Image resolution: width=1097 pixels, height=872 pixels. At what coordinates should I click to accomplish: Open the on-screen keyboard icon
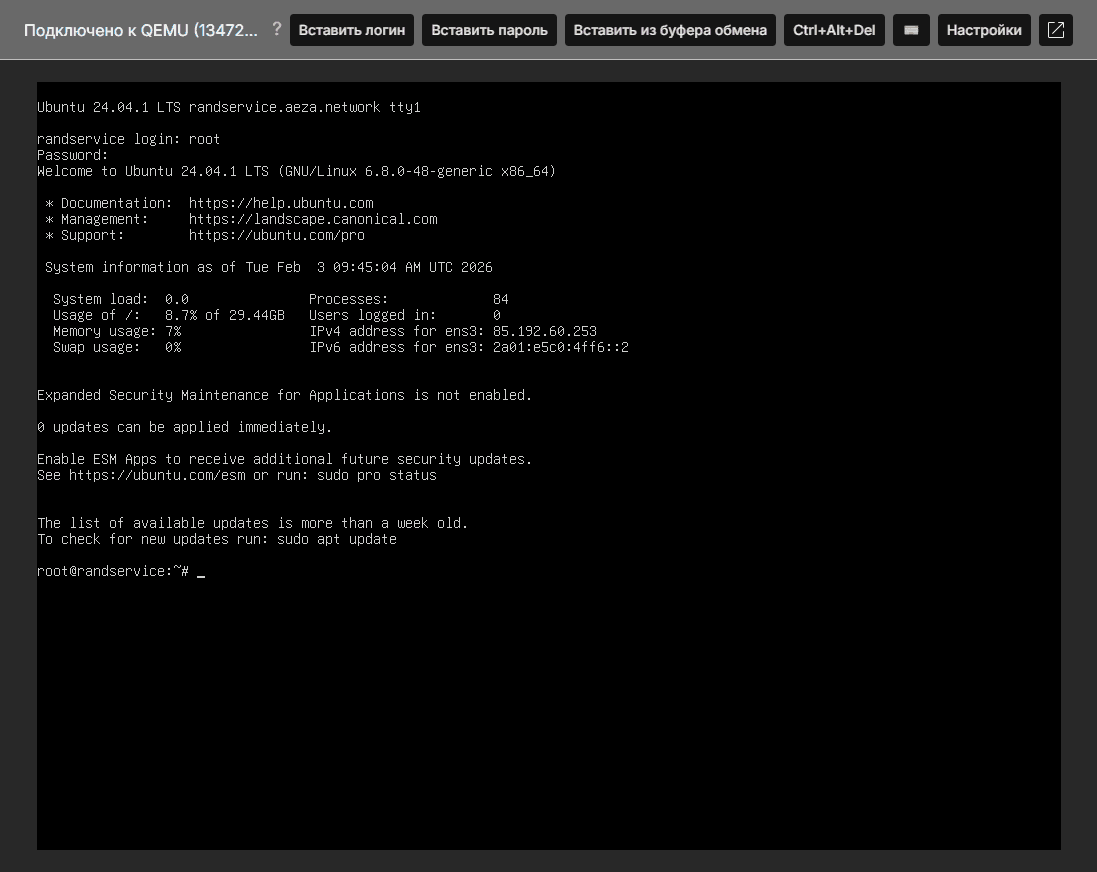tap(911, 30)
